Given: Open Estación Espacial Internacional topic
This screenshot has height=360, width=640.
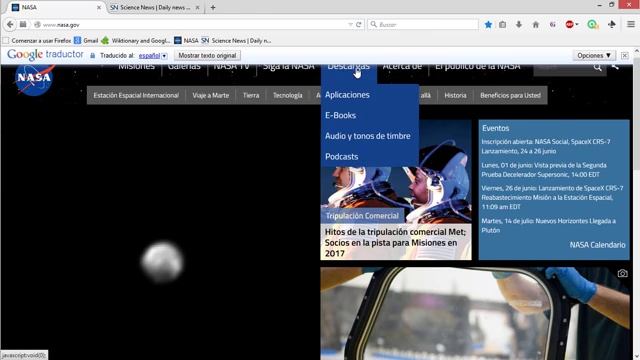Looking at the screenshot, I should coord(136,96).
